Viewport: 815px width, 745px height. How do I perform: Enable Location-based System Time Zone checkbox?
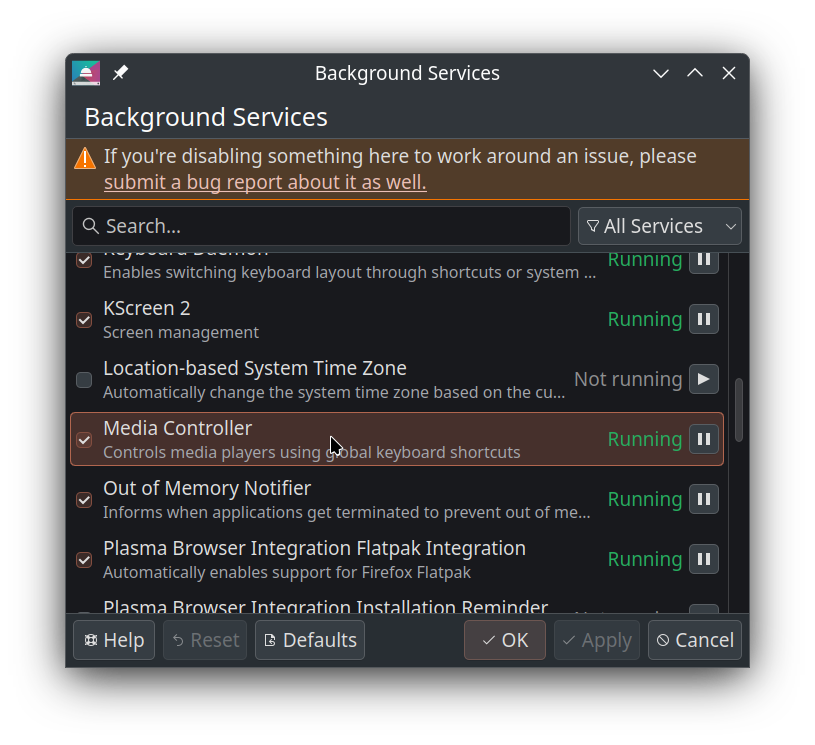coord(84,380)
